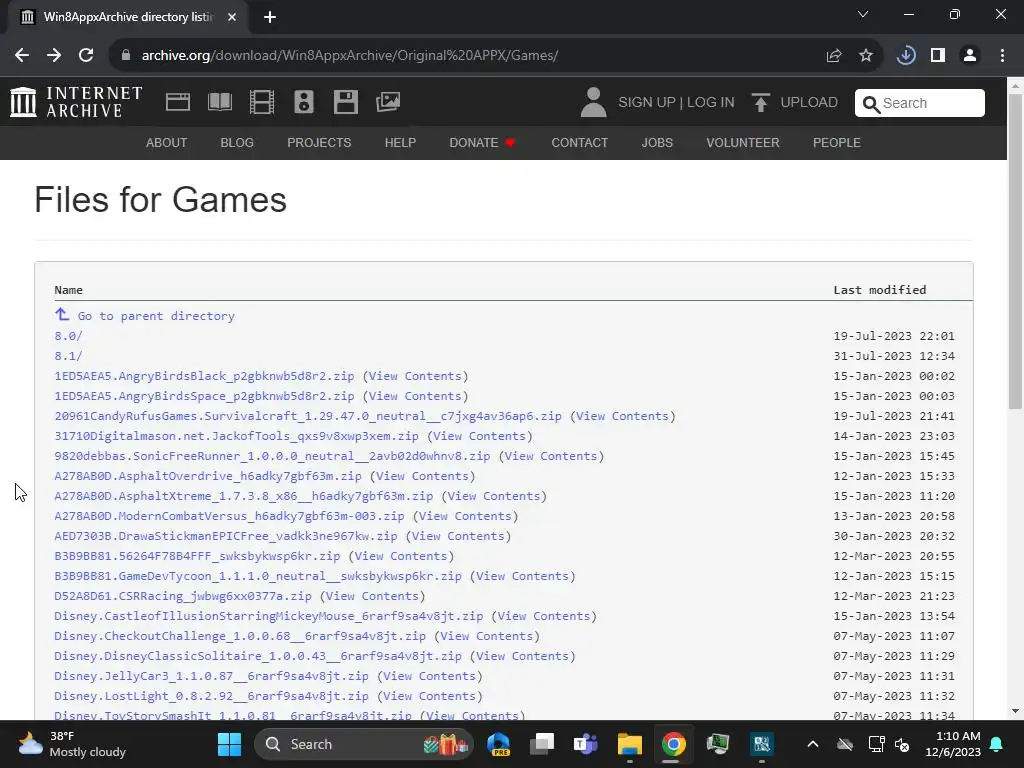View Contents of AngryBirdsSpace zip
Viewport: 1024px width, 768px height.
415,396
